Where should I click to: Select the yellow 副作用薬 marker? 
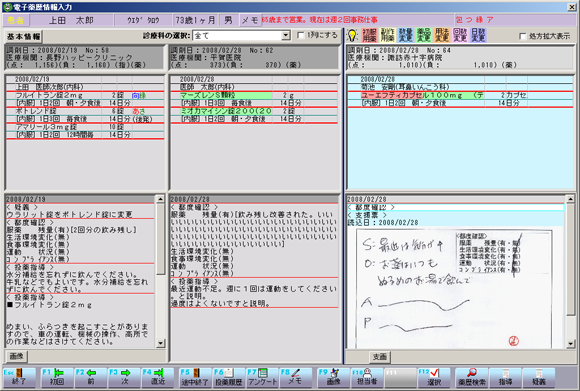pyautogui.click(x=387, y=36)
